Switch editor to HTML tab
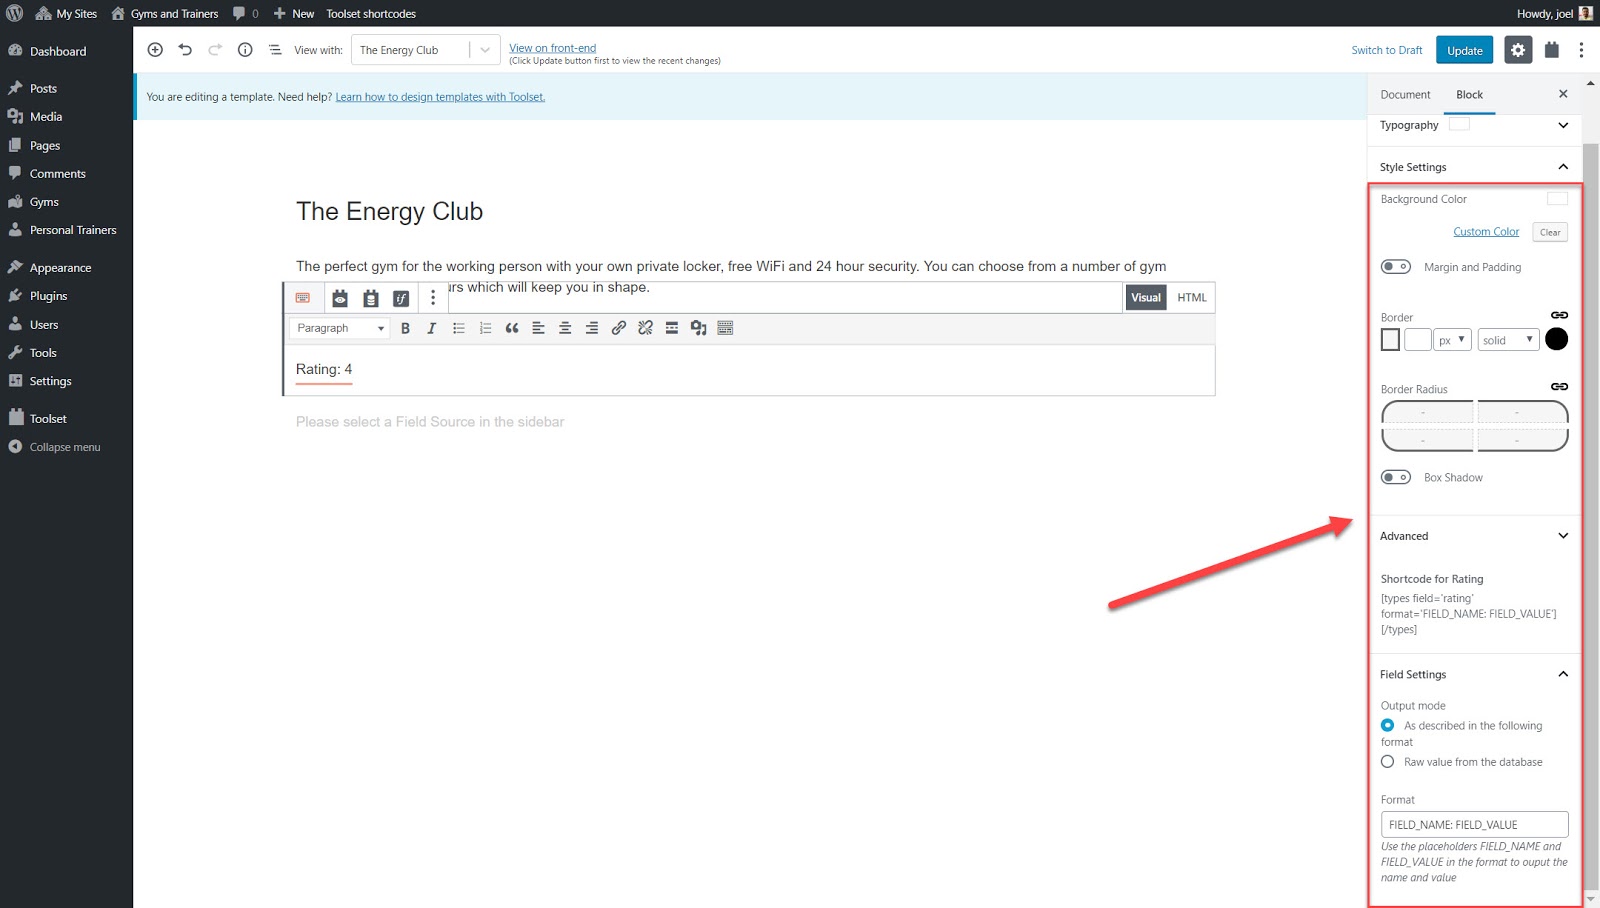Image resolution: width=1600 pixels, height=908 pixels. tap(1191, 298)
